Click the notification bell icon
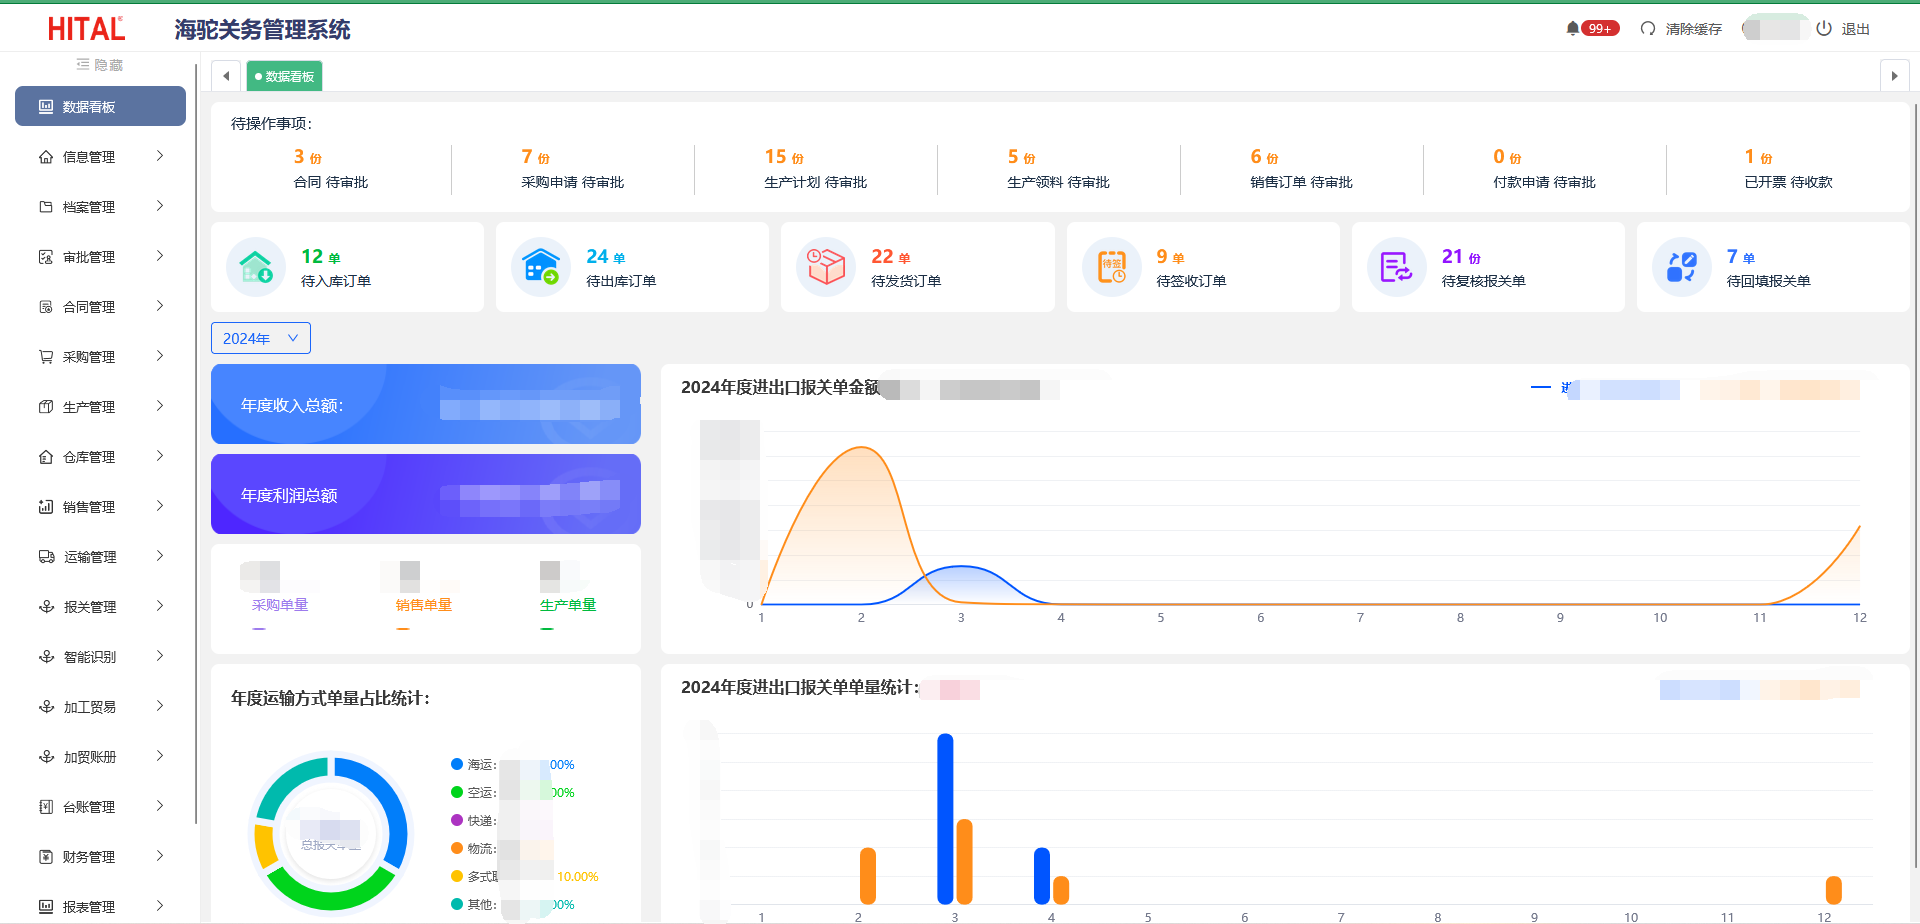The height and width of the screenshot is (924, 1920). pos(1573,28)
